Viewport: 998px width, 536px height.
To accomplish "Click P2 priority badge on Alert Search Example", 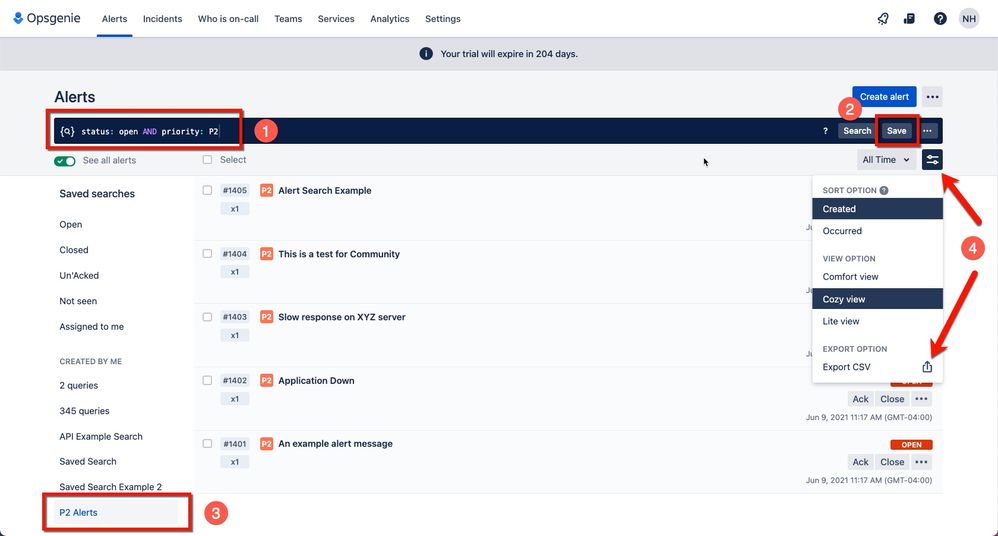I will (266, 190).
